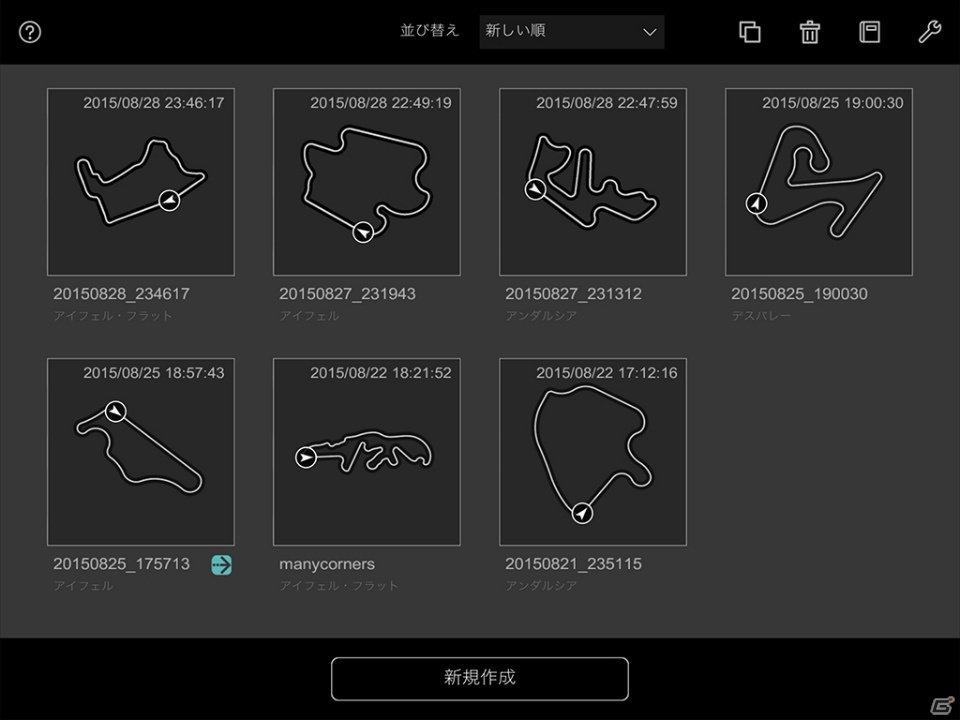960x720 pixels.
Task: Click the アンダルシア label under 20150821_235115
Action: tap(541, 586)
